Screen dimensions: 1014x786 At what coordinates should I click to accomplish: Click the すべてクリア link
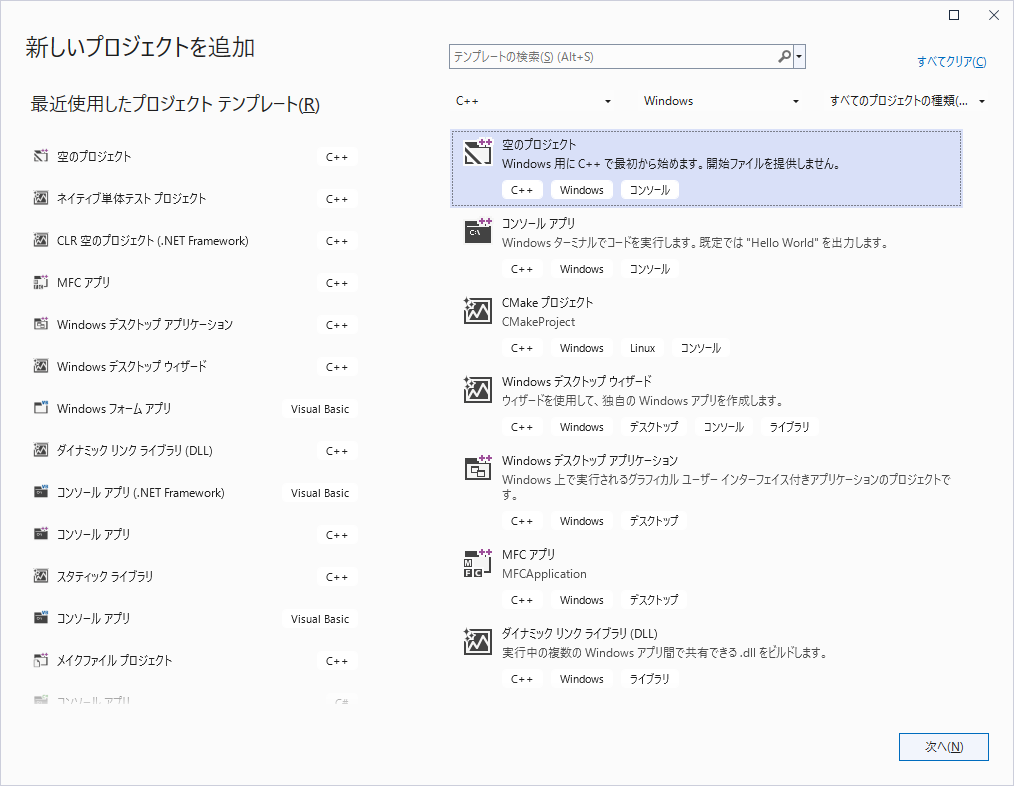tap(951, 62)
